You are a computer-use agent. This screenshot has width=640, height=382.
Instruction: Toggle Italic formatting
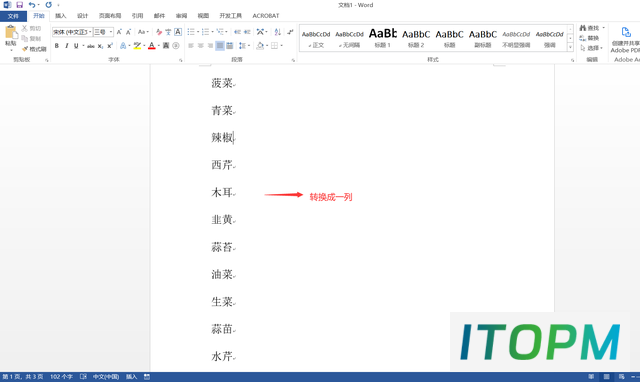click(x=67, y=46)
